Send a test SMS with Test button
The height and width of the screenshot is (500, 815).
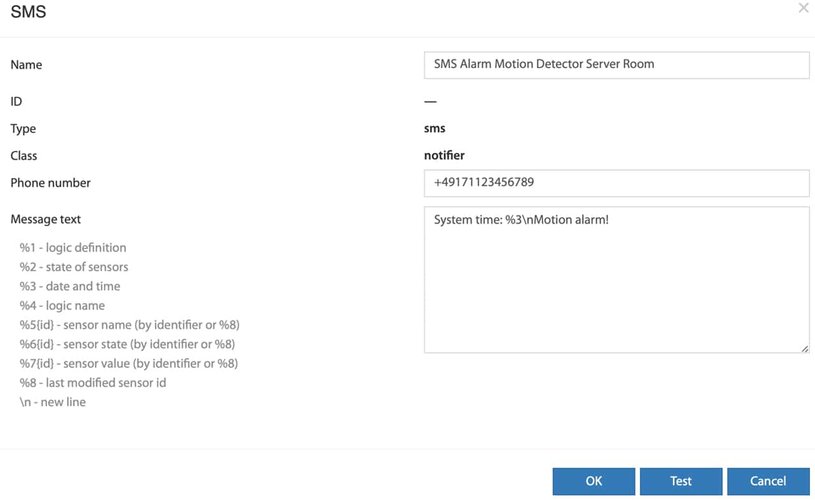[681, 481]
